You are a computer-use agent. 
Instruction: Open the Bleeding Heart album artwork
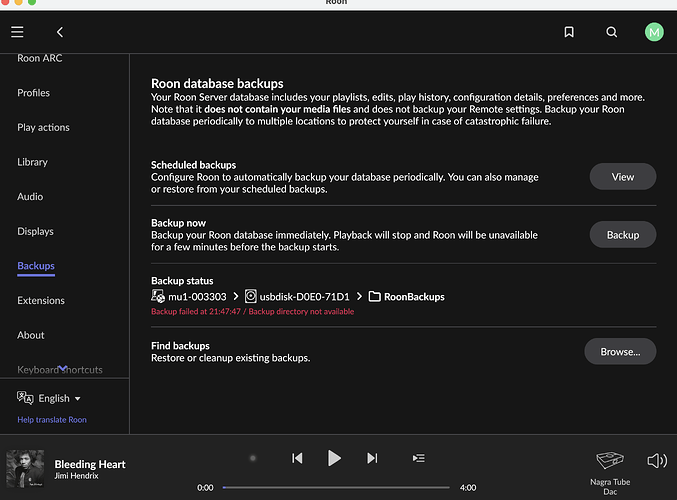[x=25, y=468]
